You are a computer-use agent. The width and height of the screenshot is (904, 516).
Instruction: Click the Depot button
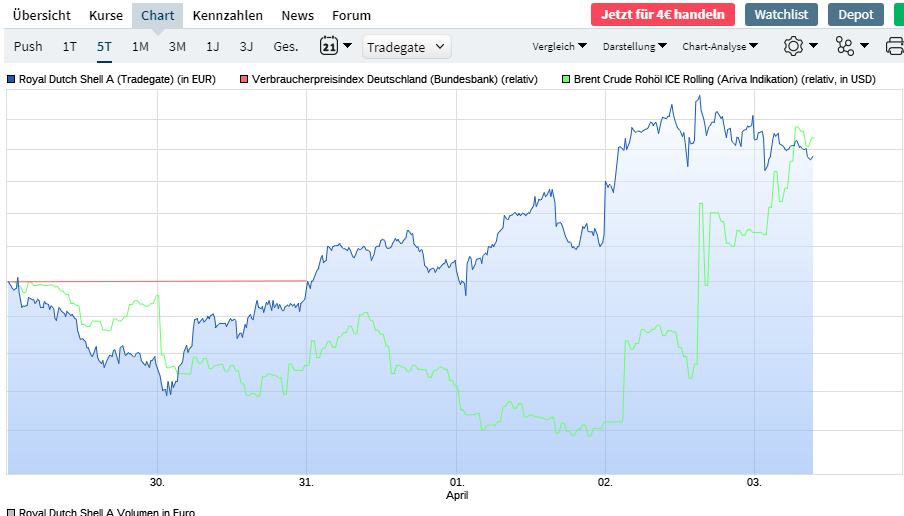[855, 14]
